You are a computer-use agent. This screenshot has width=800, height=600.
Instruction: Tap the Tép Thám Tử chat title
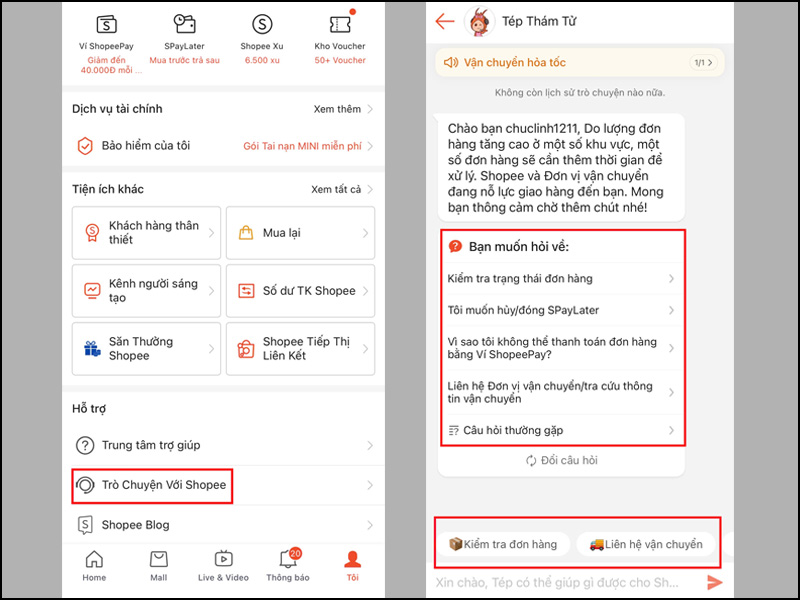point(539,21)
